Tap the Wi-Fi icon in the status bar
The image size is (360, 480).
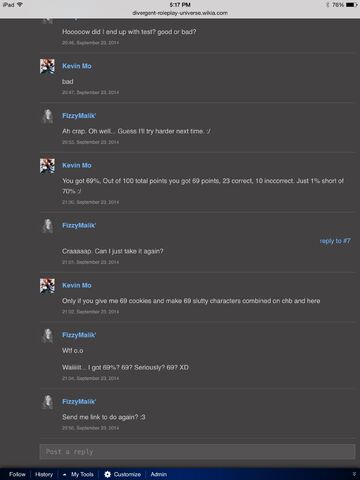click(20, 5)
